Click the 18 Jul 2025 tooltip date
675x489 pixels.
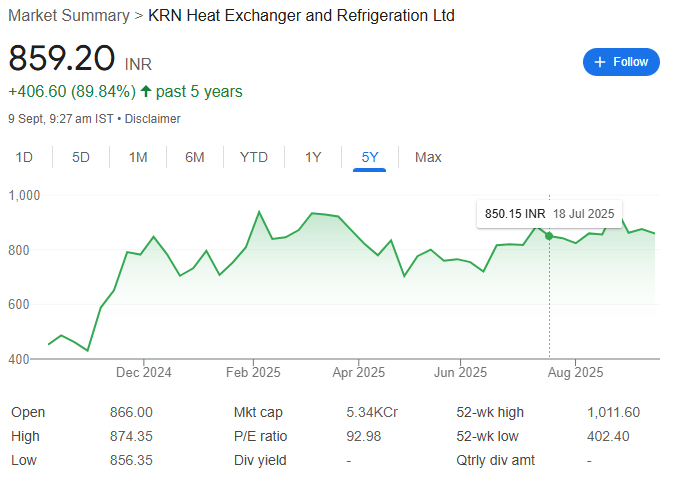point(583,214)
